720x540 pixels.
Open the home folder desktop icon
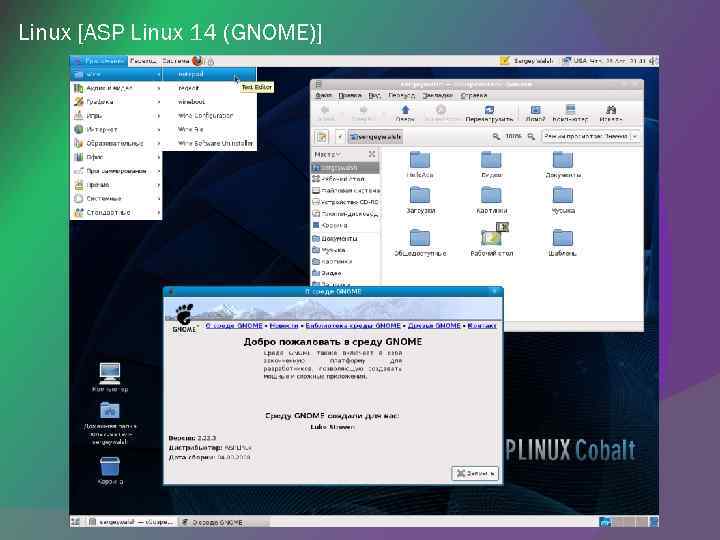pos(110,423)
